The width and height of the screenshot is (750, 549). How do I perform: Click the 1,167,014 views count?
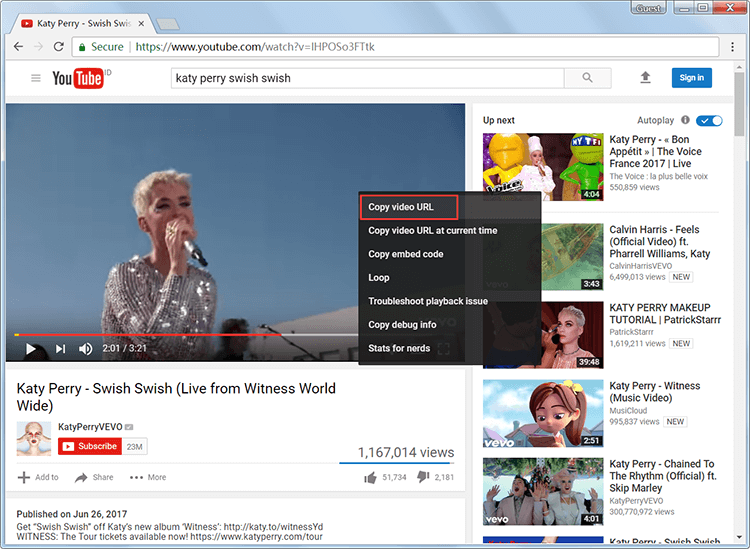[406, 452]
